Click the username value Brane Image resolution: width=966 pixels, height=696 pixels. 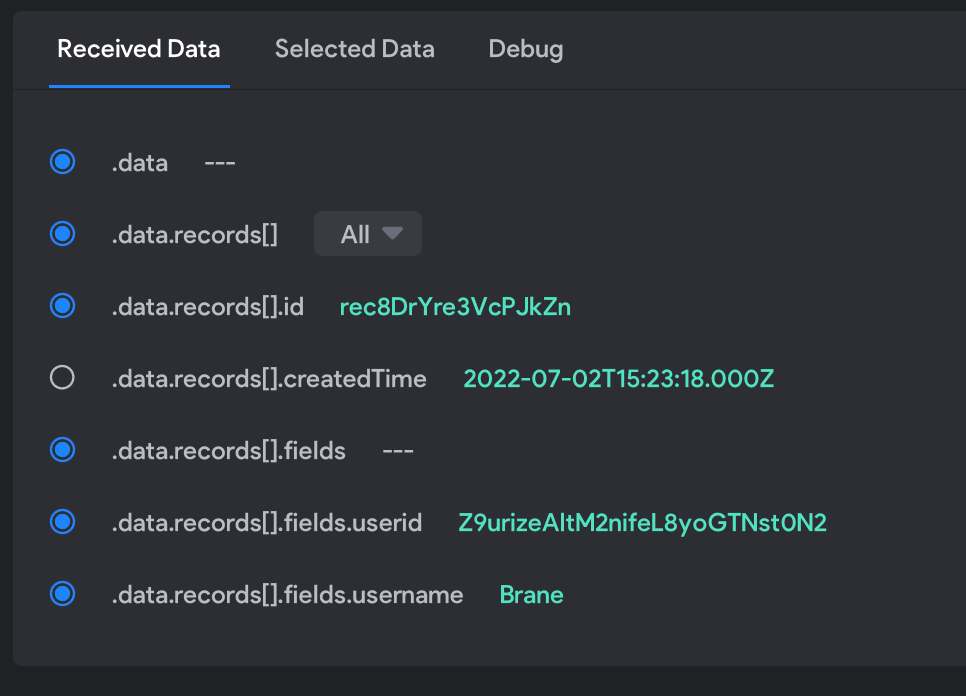(532, 595)
